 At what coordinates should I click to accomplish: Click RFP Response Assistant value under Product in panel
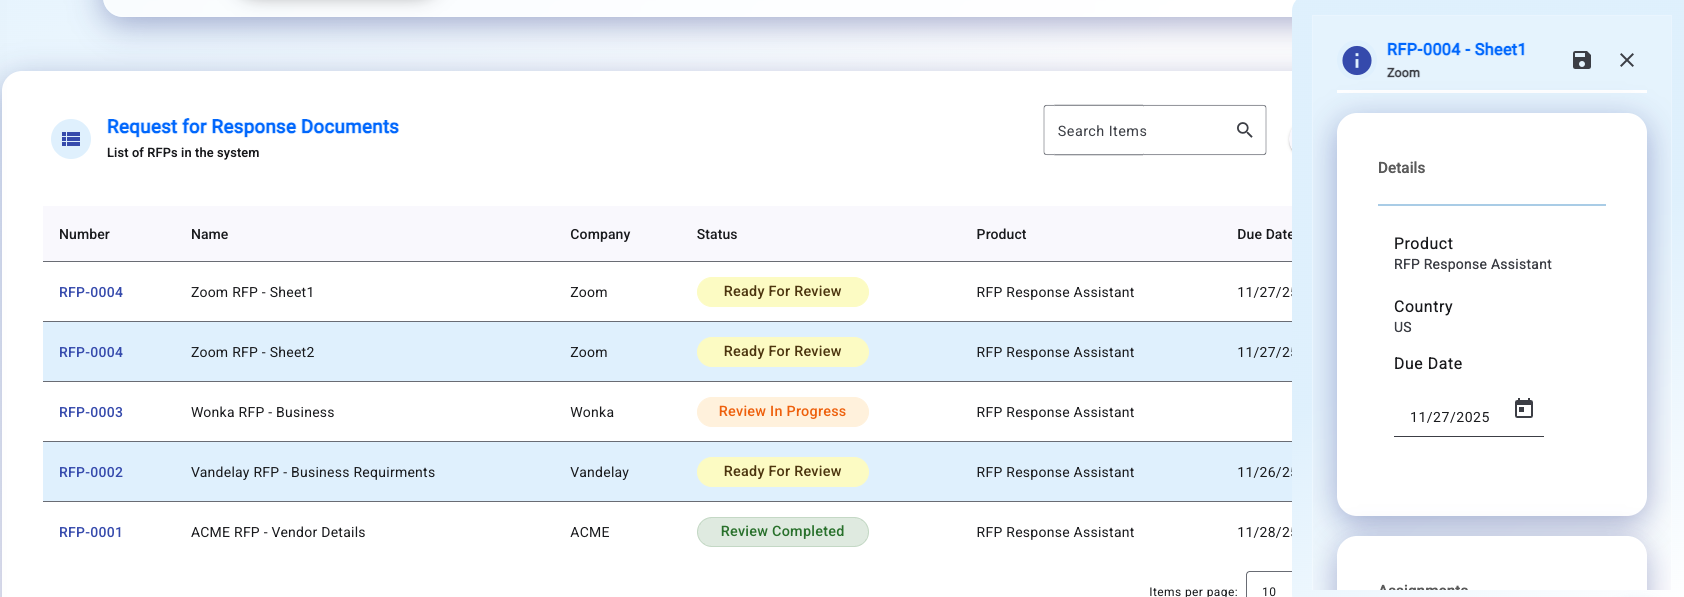click(1473, 264)
